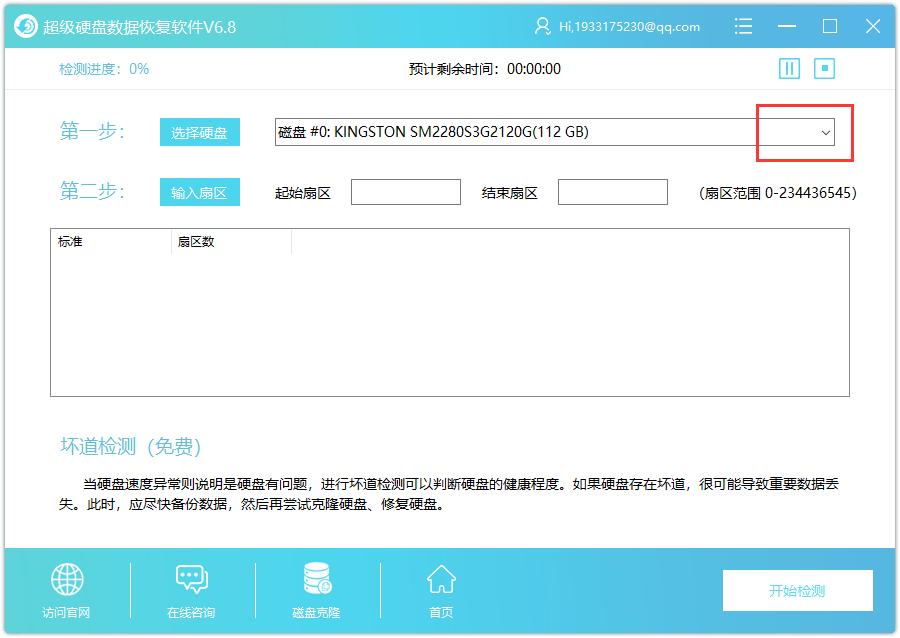Select the 在线咨询 chat icon

click(190, 582)
